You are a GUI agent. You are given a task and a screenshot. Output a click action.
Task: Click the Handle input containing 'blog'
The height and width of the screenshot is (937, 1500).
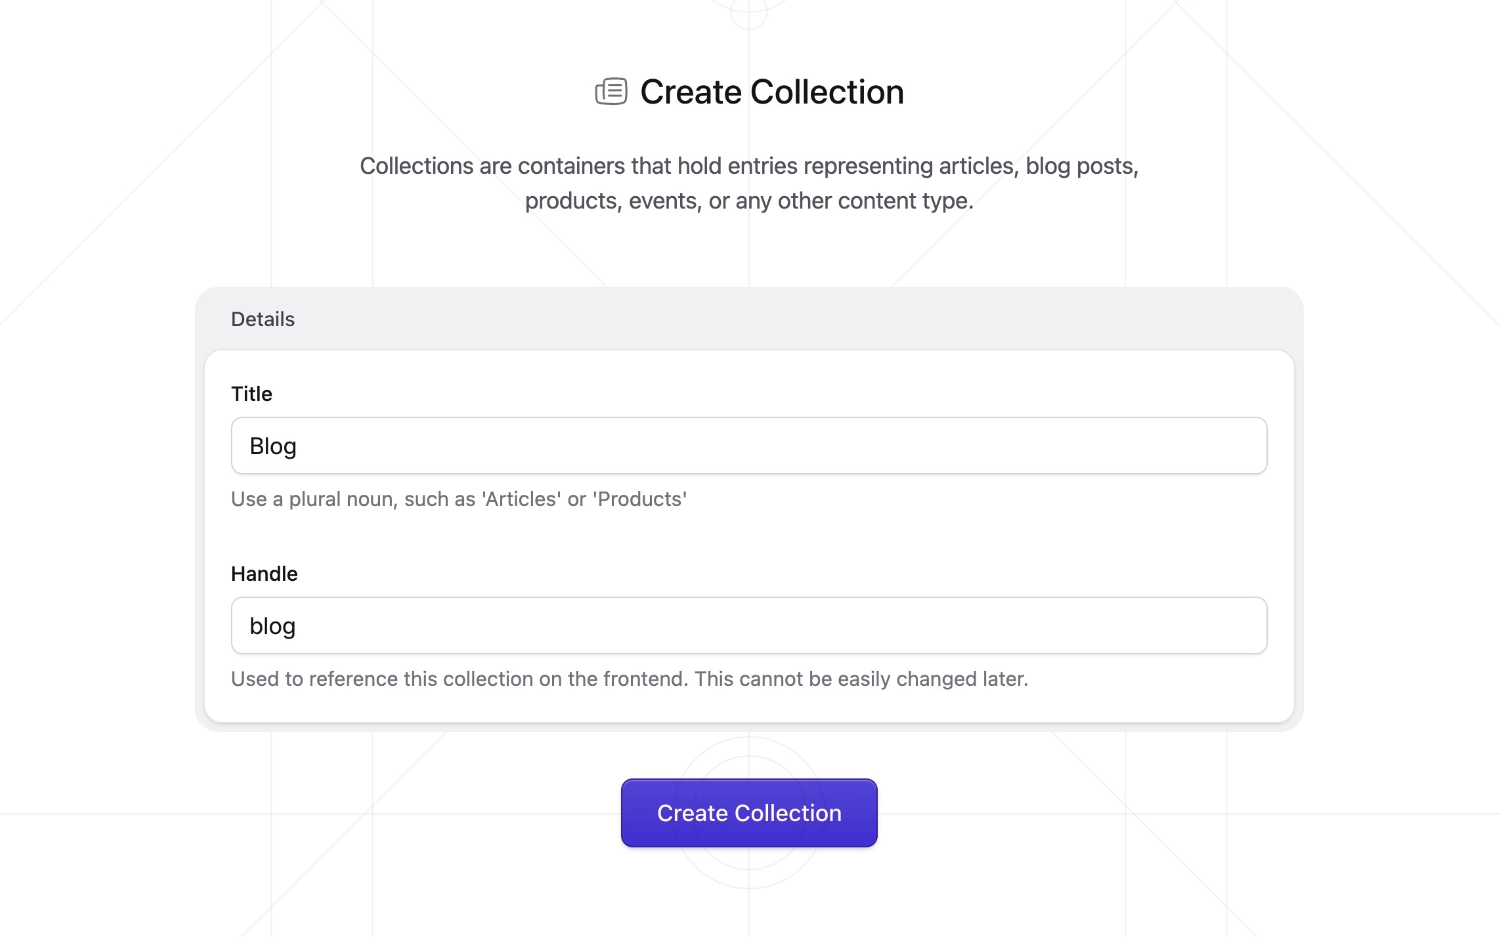coord(749,625)
